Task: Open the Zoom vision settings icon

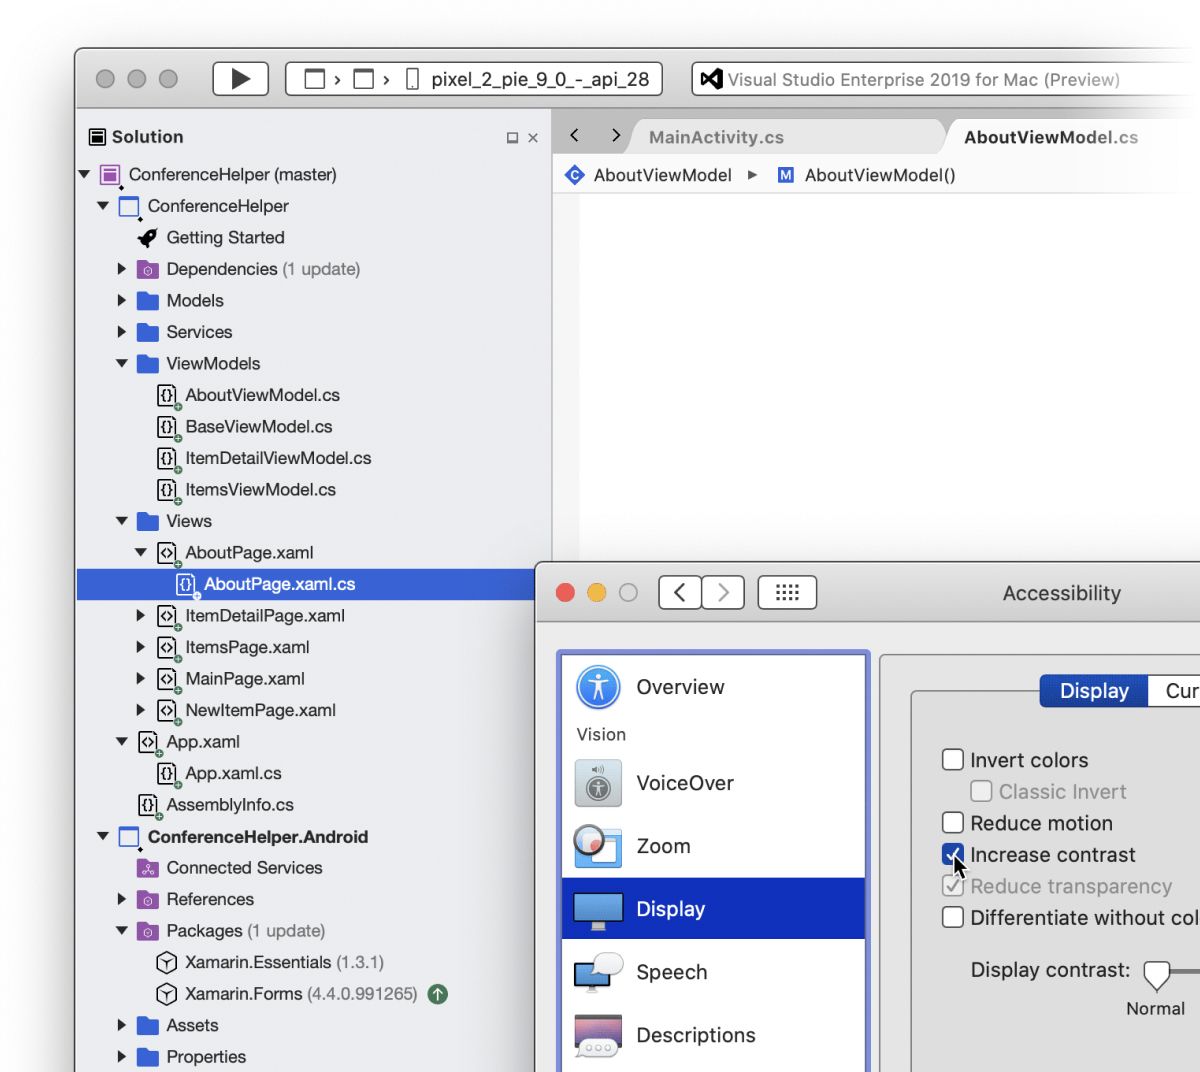Action: point(597,846)
